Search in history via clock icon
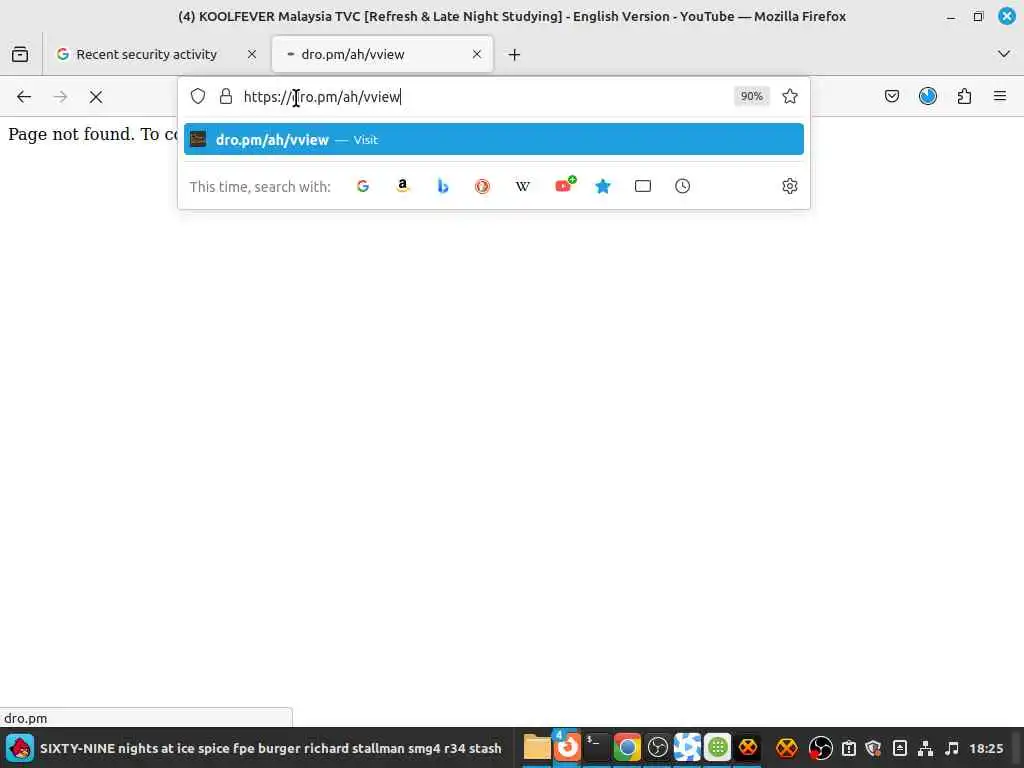Screen dimensions: 1024x768 (682, 186)
